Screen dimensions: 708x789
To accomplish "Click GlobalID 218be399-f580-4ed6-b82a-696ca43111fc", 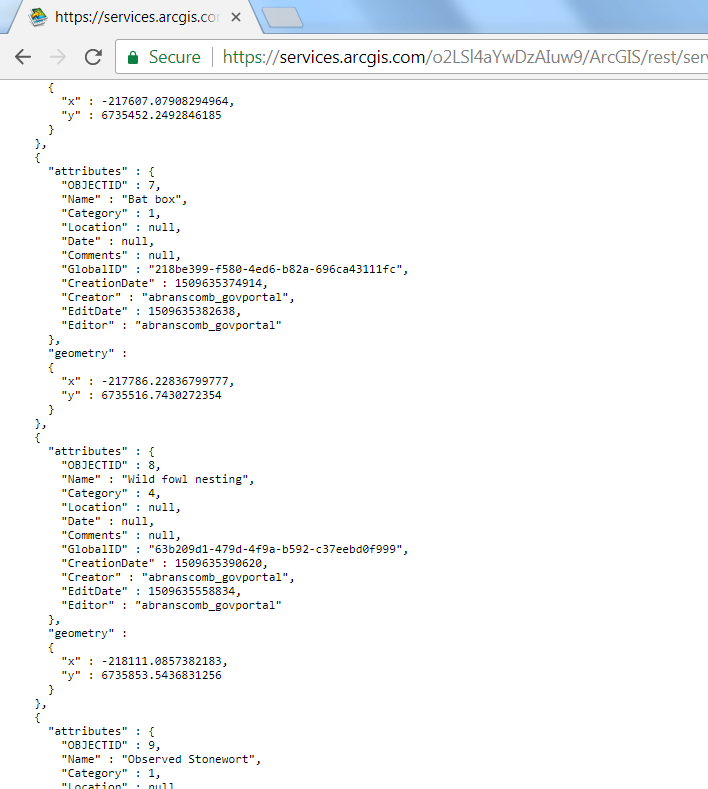I will (x=275, y=269).
